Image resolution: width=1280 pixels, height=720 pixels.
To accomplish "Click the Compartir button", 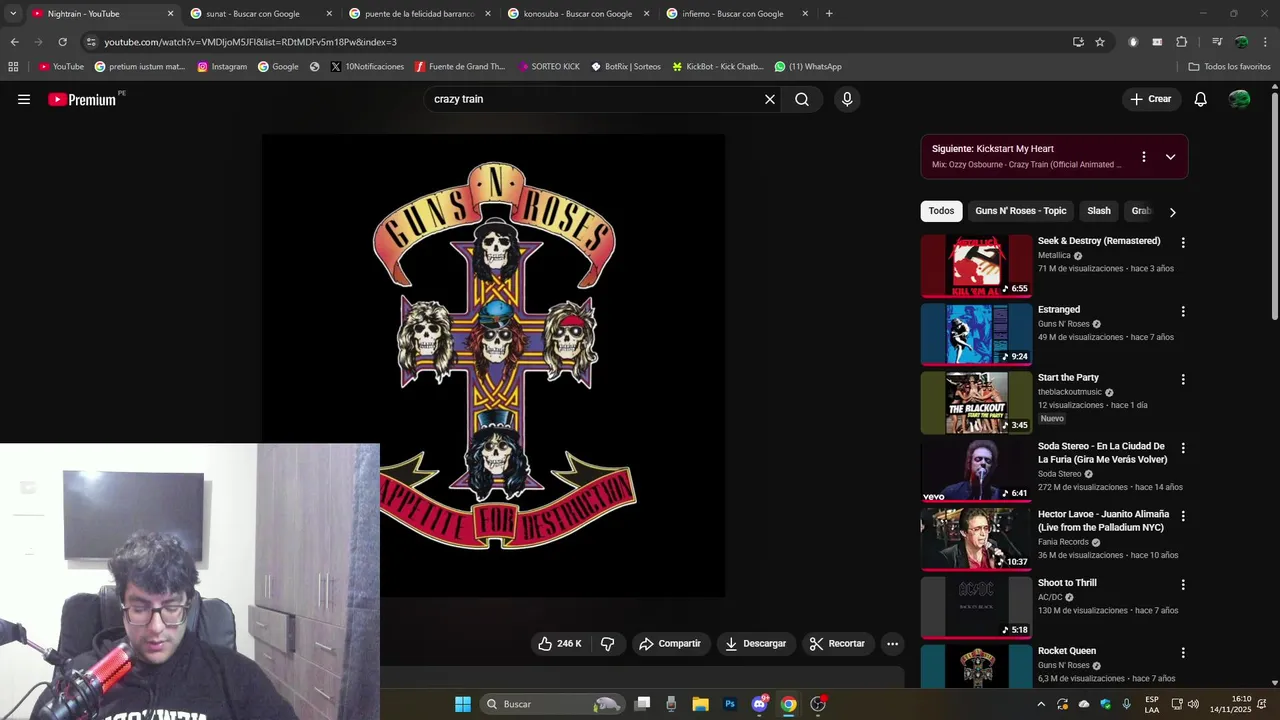I will (671, 644).
